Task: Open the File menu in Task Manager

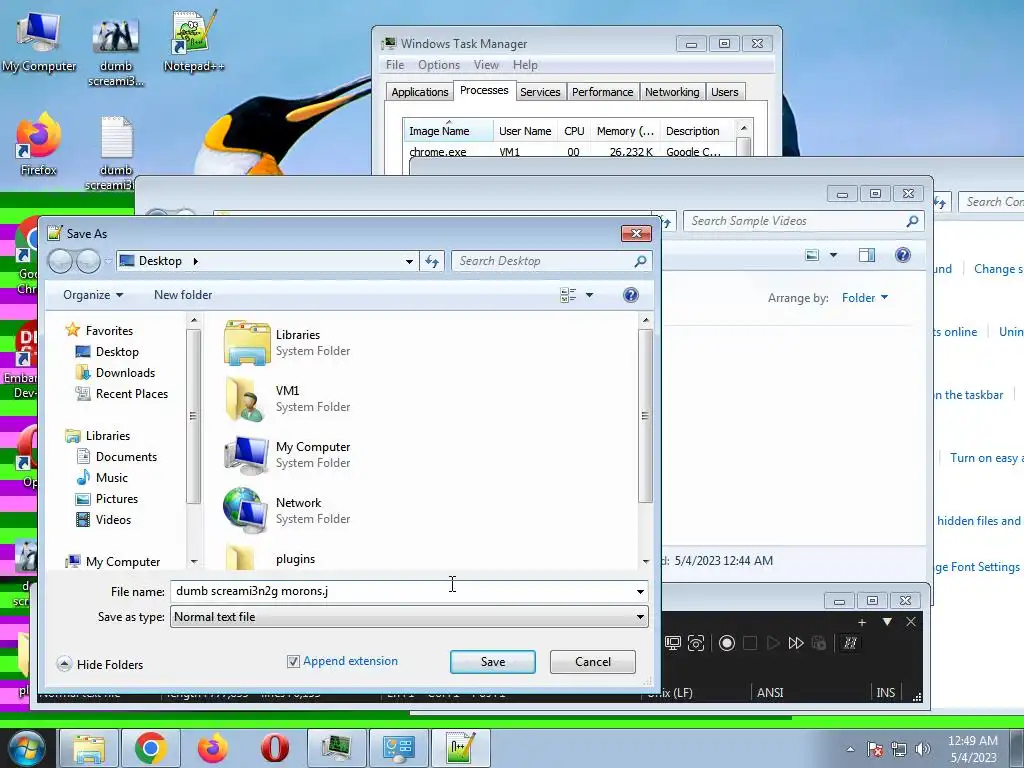Action: (x=394, y=65)
